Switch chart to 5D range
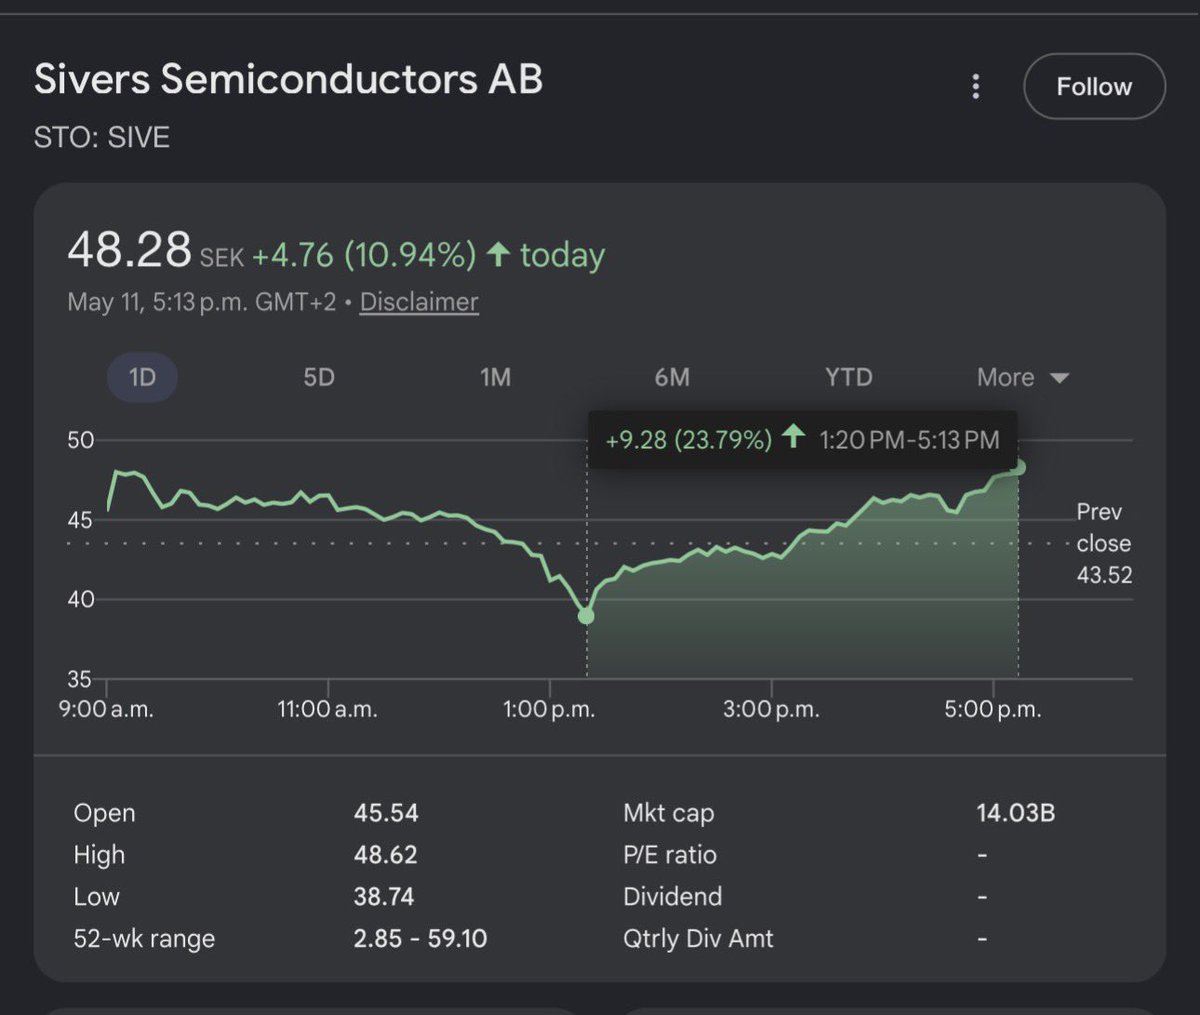The height and width of the screenshot is (1015, 1200). pyautogui.click(x=319, y=377)
